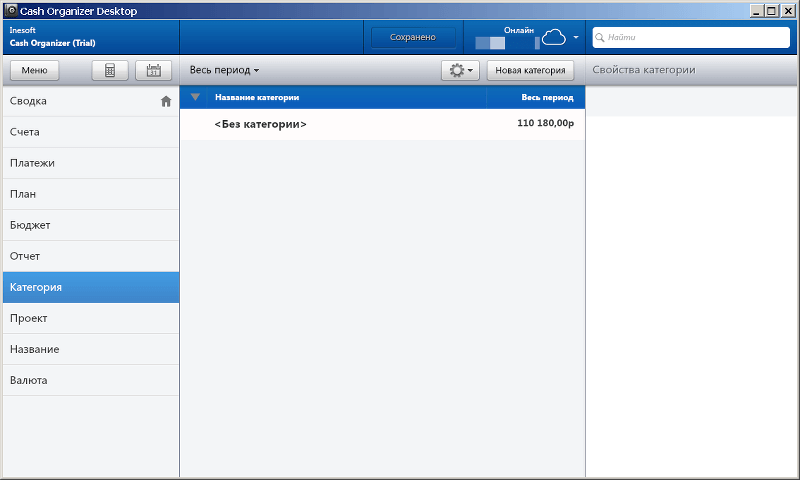Open the Название section
The width and height of the screenshot is (800, 480).
tap(91, 349)
